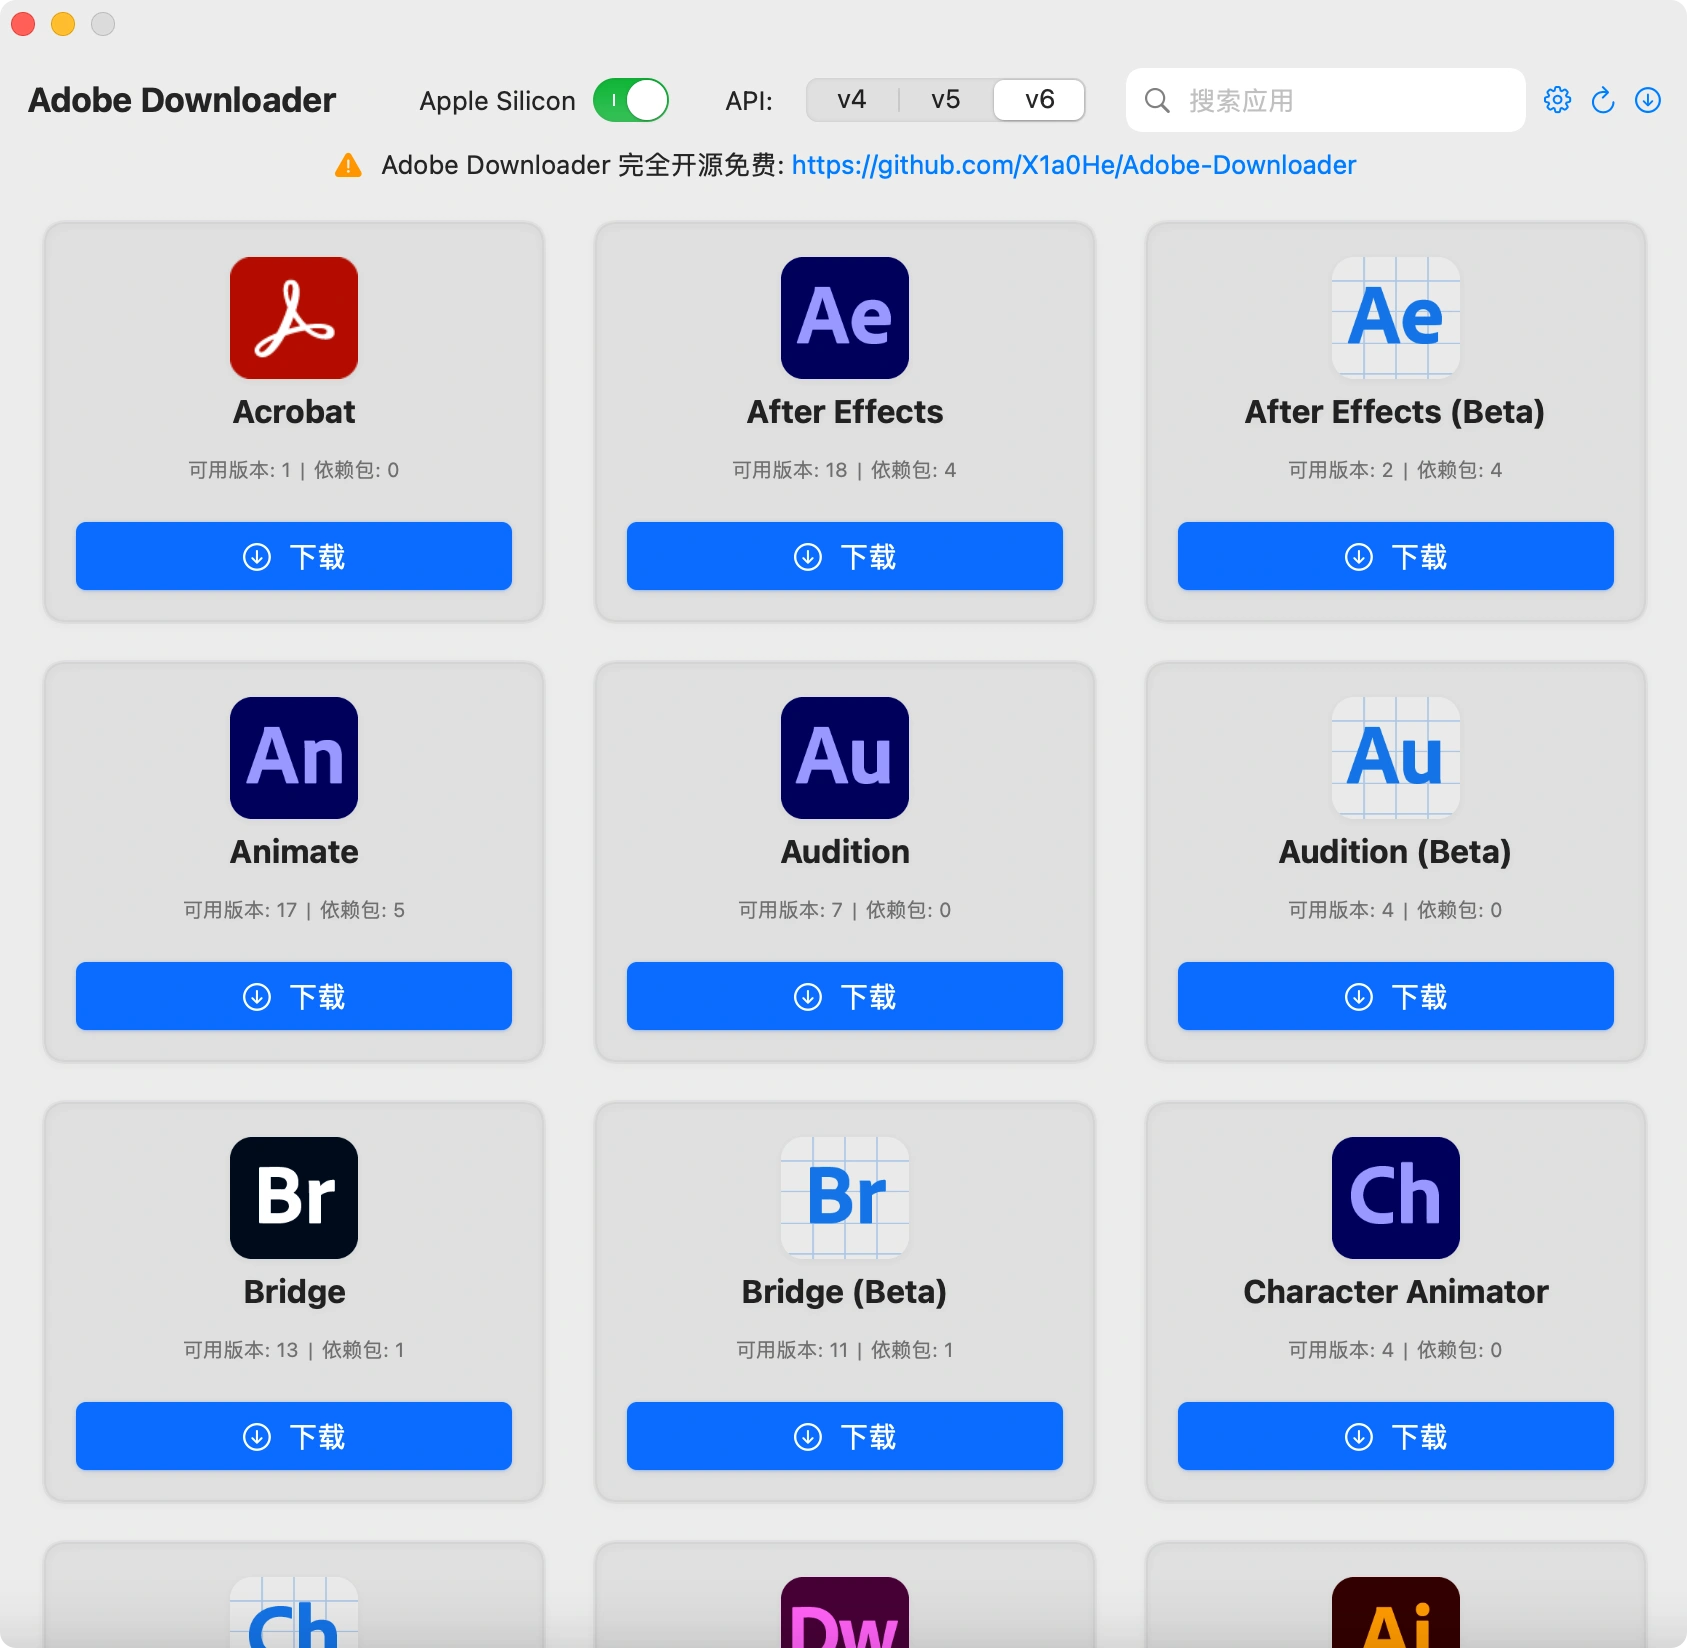
Task: Click the Bridge (Beta) title text
Action: click(x=844, y=1292)
